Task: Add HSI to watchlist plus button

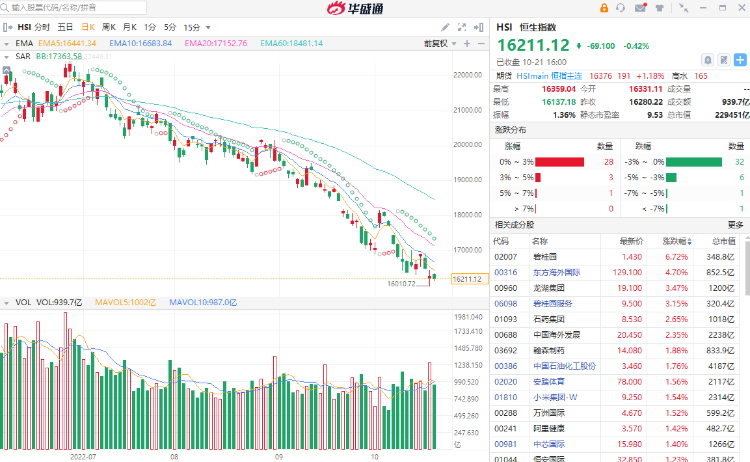Action: pyautogui.click(x=740, y=60)
